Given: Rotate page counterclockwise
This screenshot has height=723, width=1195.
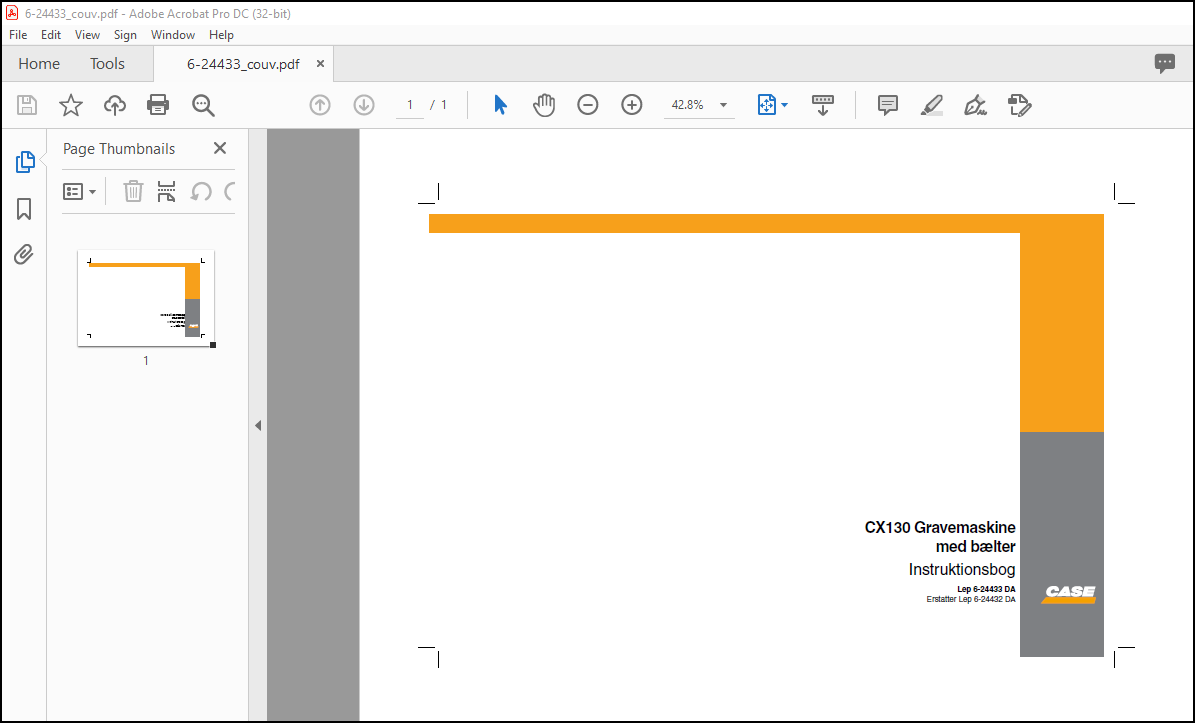Looking at the screenshot, I should (200, 191).
